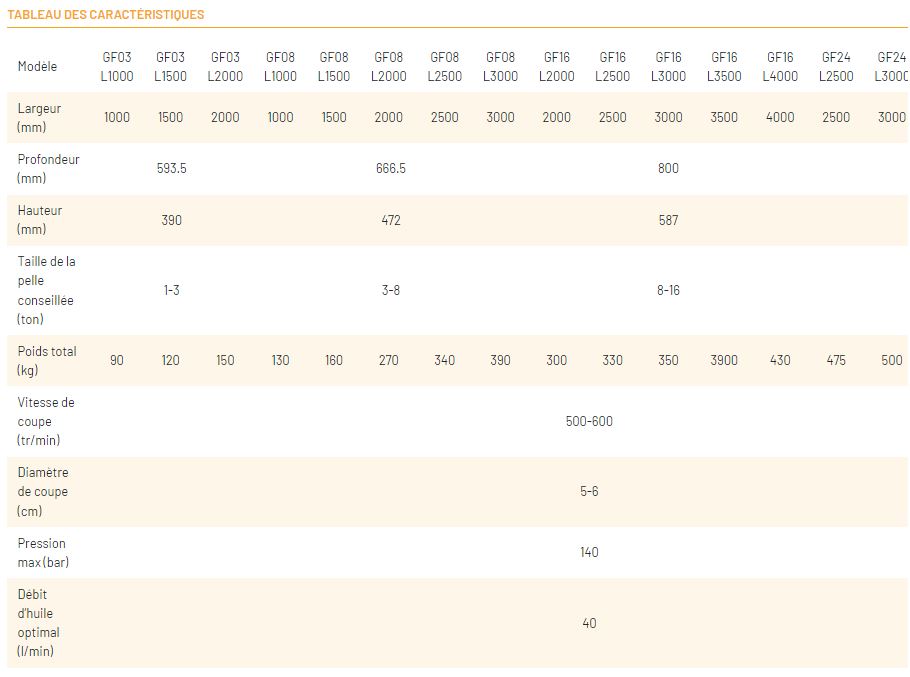Image resolution: width=910 pixels, height=677 pixels.
Task: Click the Largeur (mm) row label
Action: point(39,118)
